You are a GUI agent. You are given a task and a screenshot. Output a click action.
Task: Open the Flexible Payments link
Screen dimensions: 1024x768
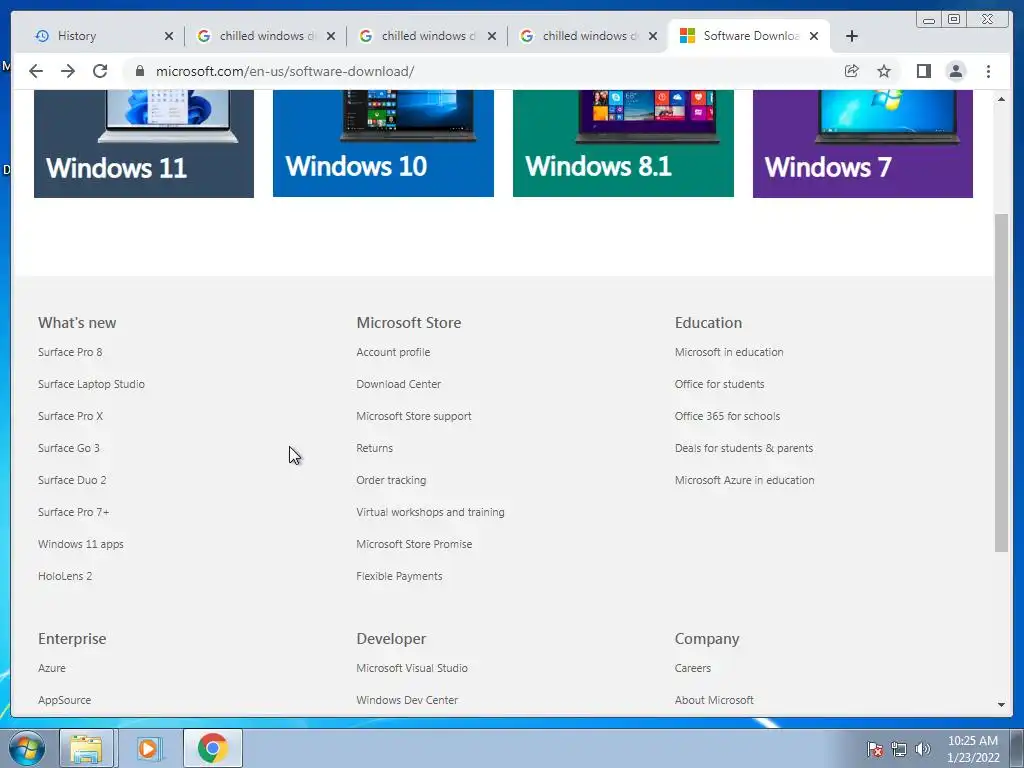(399, 576)
